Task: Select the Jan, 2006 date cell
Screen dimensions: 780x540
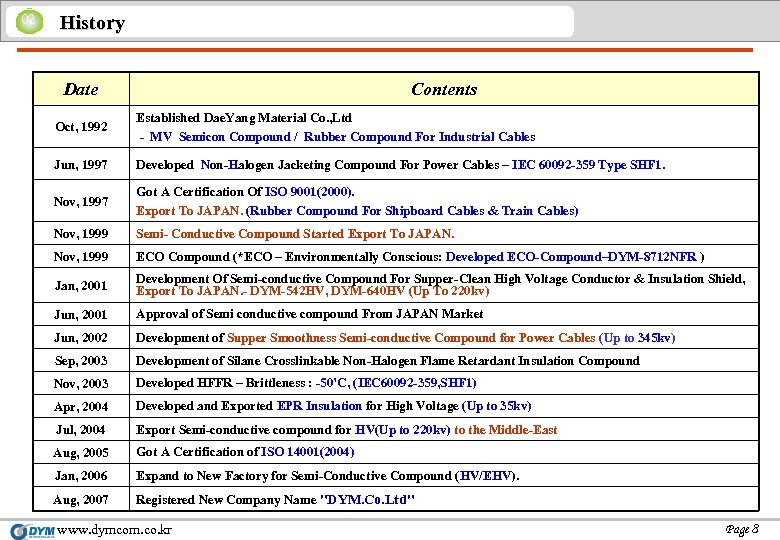Action: point(81,476)
